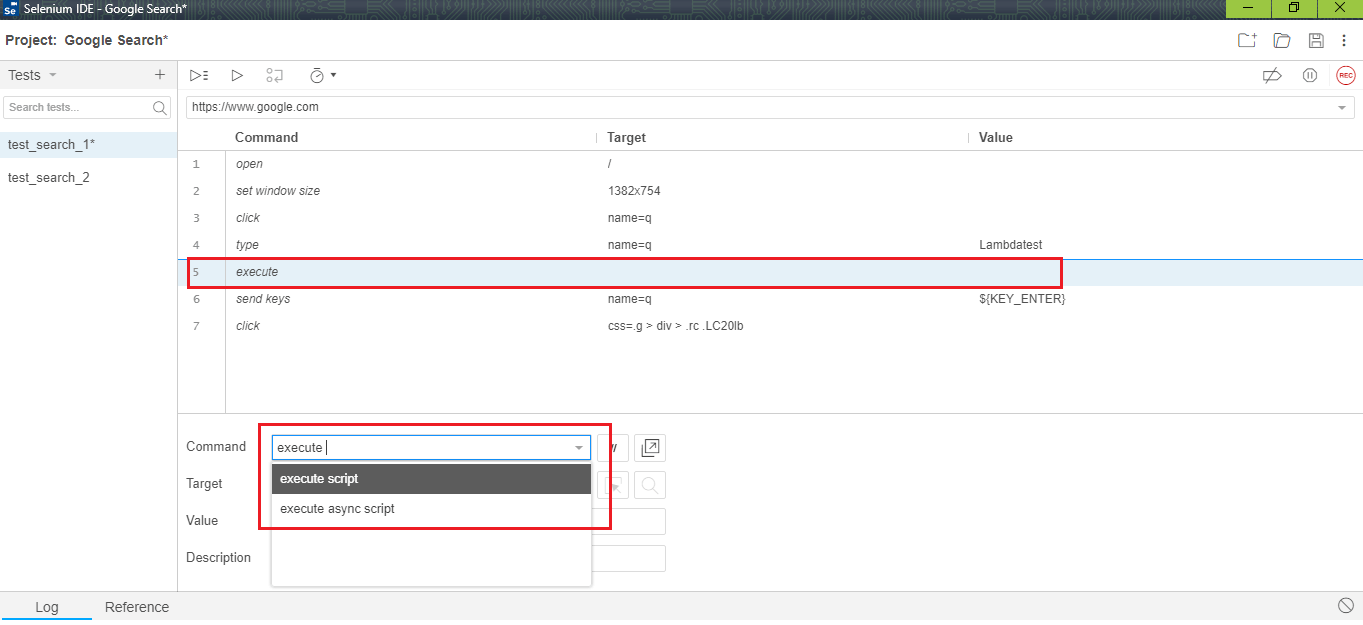Image resolution: width=1363 pixels, height=625 pixels.
Task: Click the create new project icon
Action: [1246, 40]
